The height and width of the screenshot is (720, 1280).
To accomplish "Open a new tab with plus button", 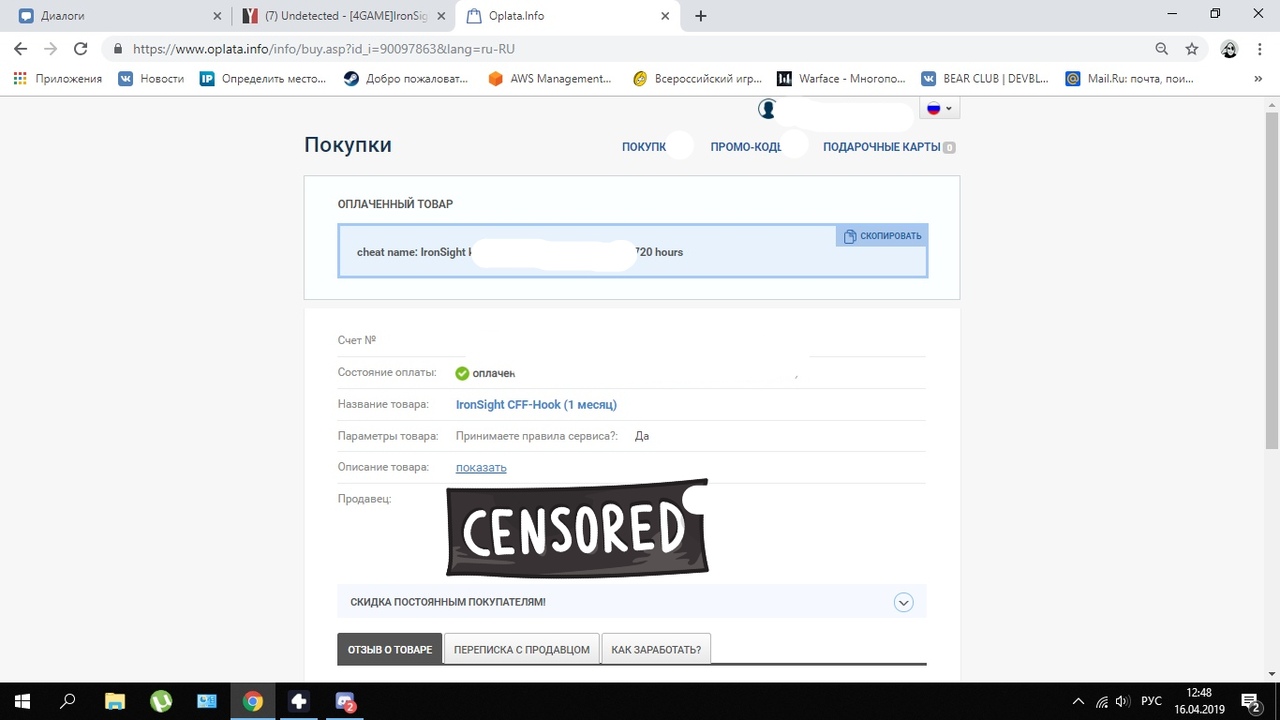I will (700, 16).
